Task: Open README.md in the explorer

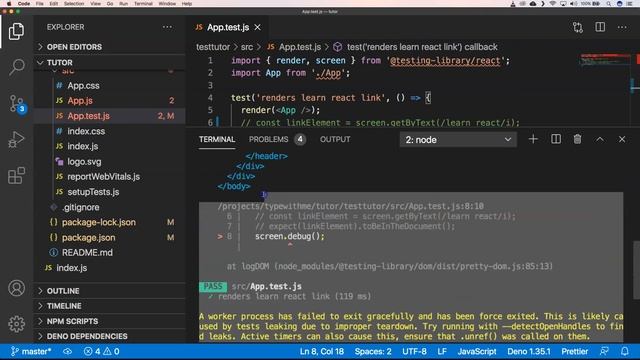Action: point(109,253)
